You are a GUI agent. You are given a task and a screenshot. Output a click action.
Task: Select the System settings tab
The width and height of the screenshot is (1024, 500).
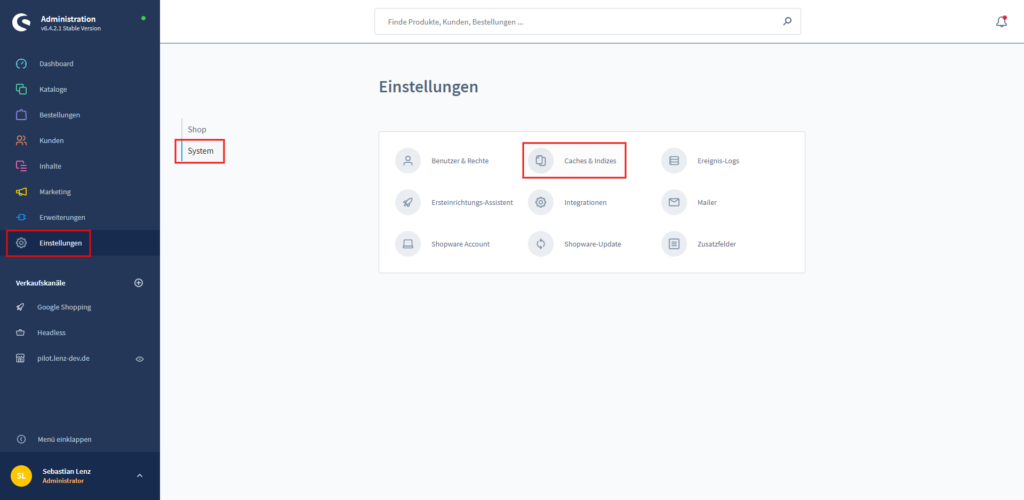200,151
